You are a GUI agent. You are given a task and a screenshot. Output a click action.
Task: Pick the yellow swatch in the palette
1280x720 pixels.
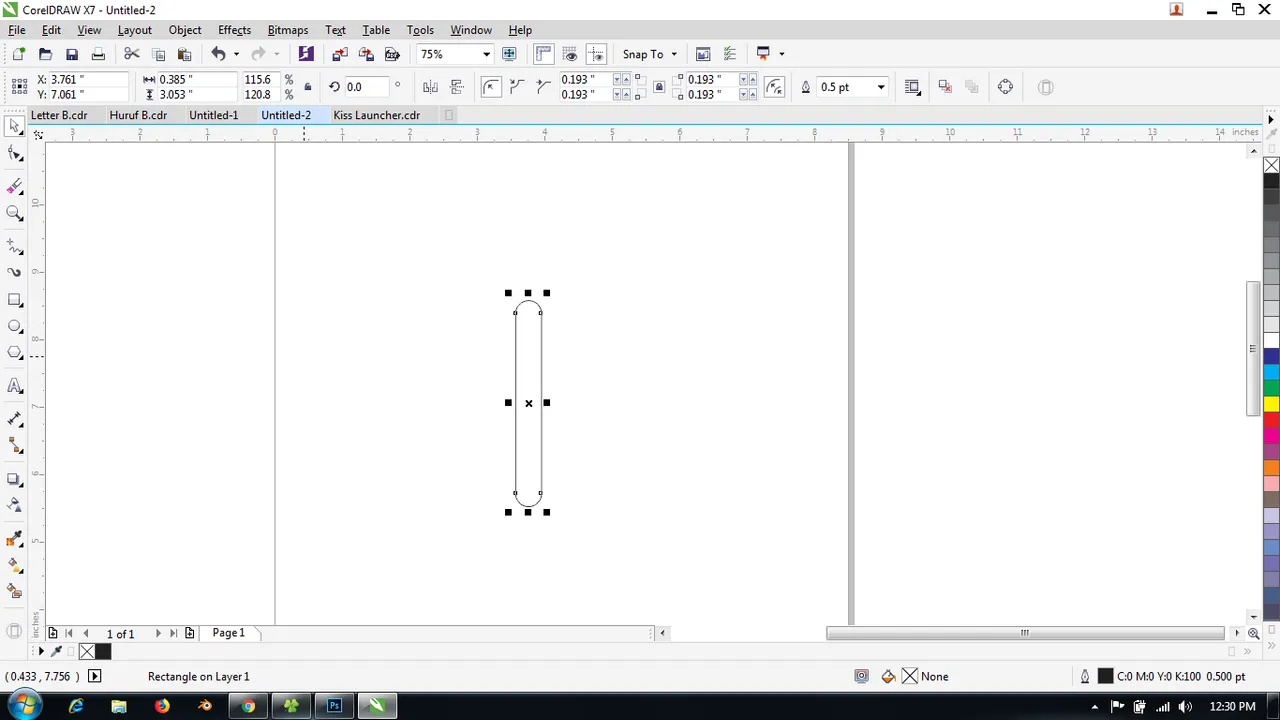pyautogui.click(x=1271, y=404)
